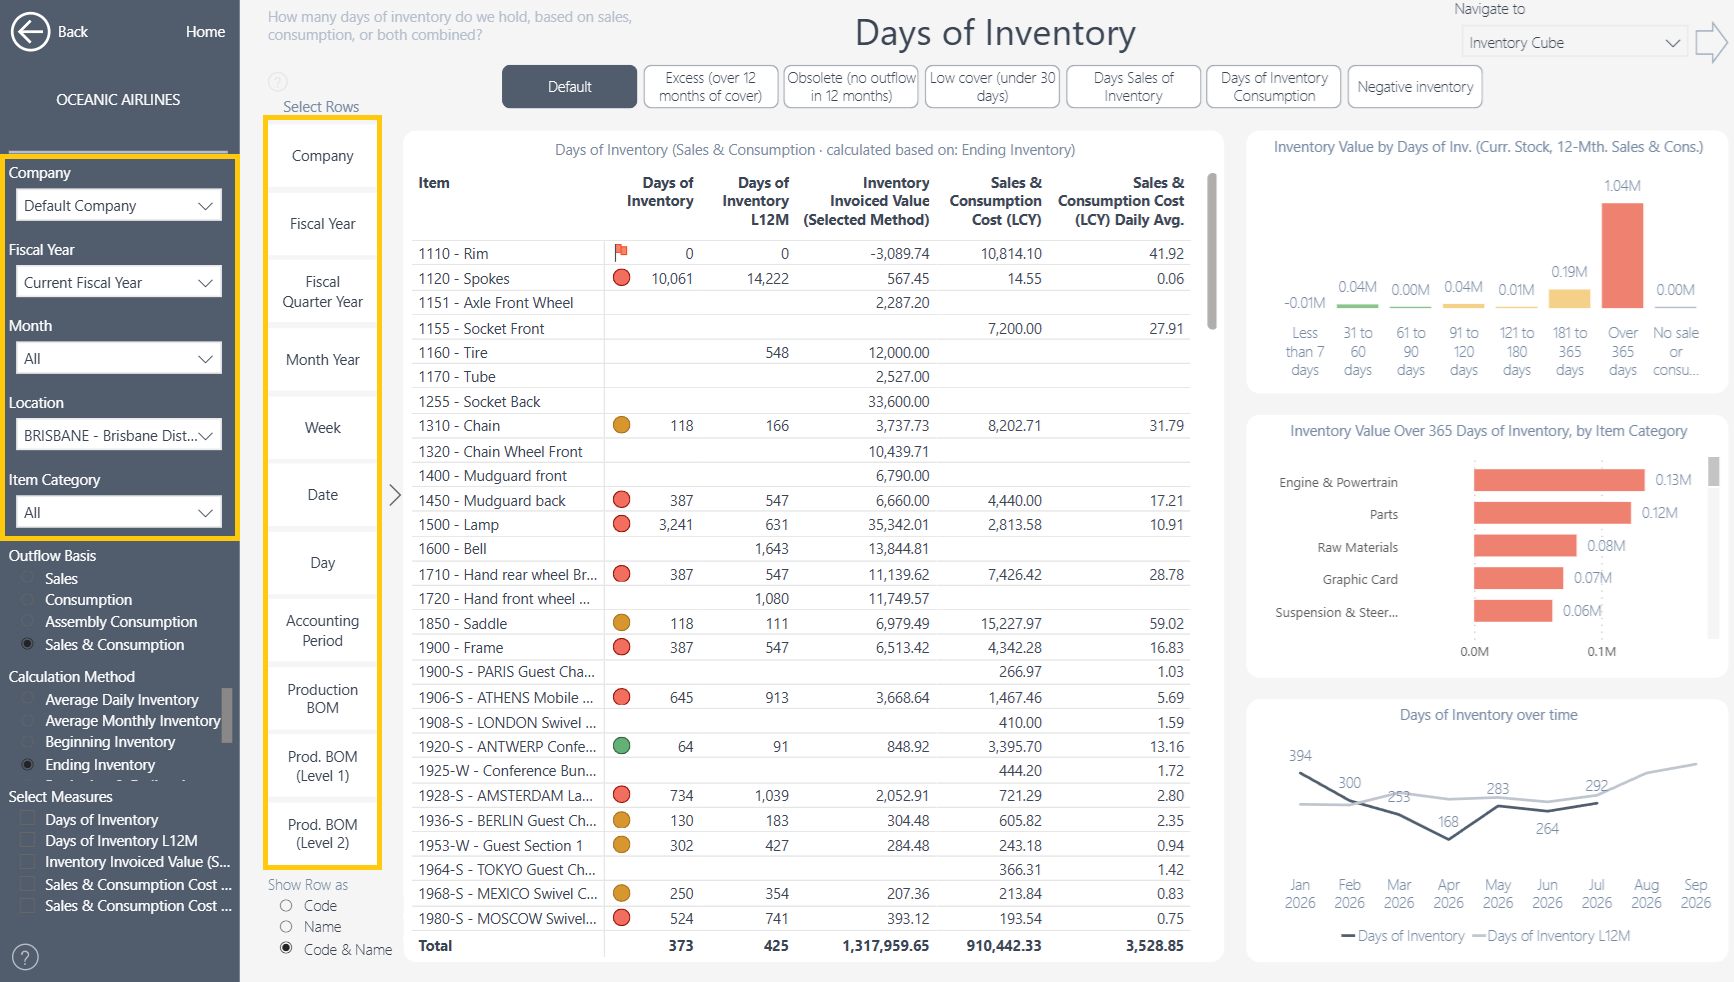Click the help question mark icon
The height and width of the screenshot is (982, 1734).
(x=25, y=957)
